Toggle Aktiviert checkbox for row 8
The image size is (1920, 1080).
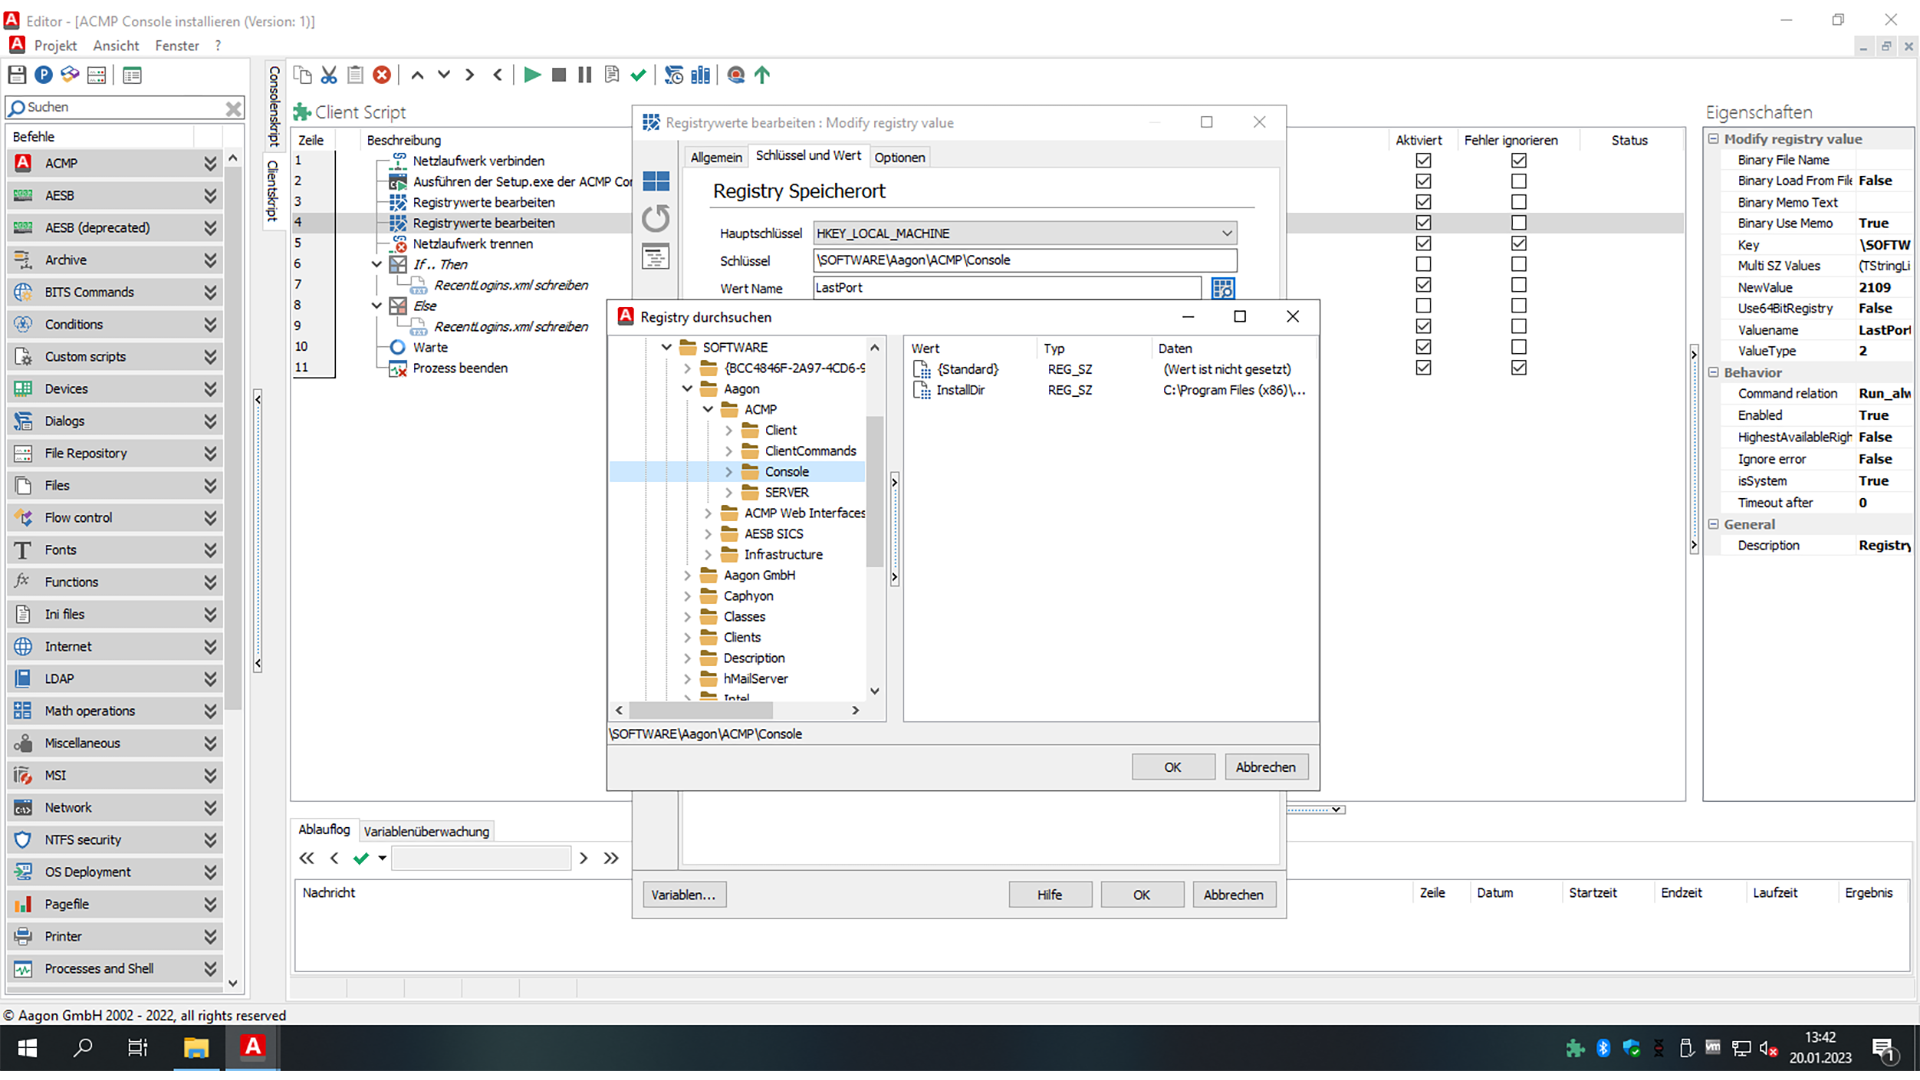1424,305
